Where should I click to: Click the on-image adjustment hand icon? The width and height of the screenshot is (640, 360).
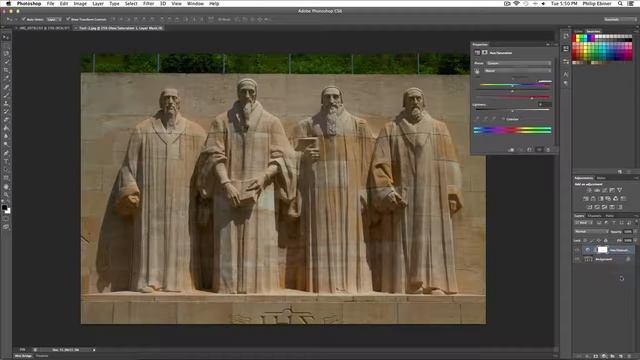tap(477, 71)
